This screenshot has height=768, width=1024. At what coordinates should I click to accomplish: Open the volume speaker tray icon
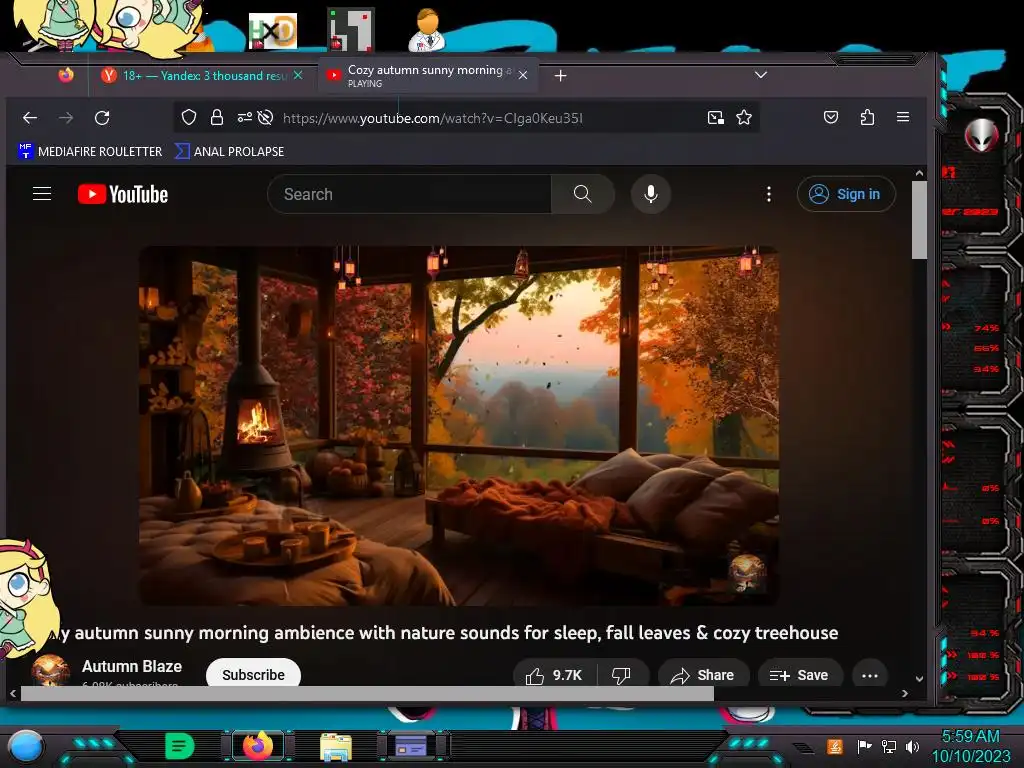tap(912, 746)
